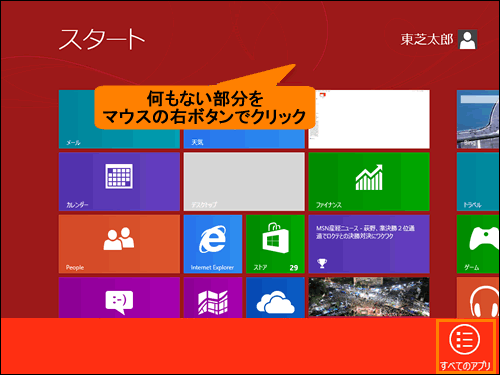Screen dimensions: 500x375
Task: Open the People tile
Action: coord(119,244)
